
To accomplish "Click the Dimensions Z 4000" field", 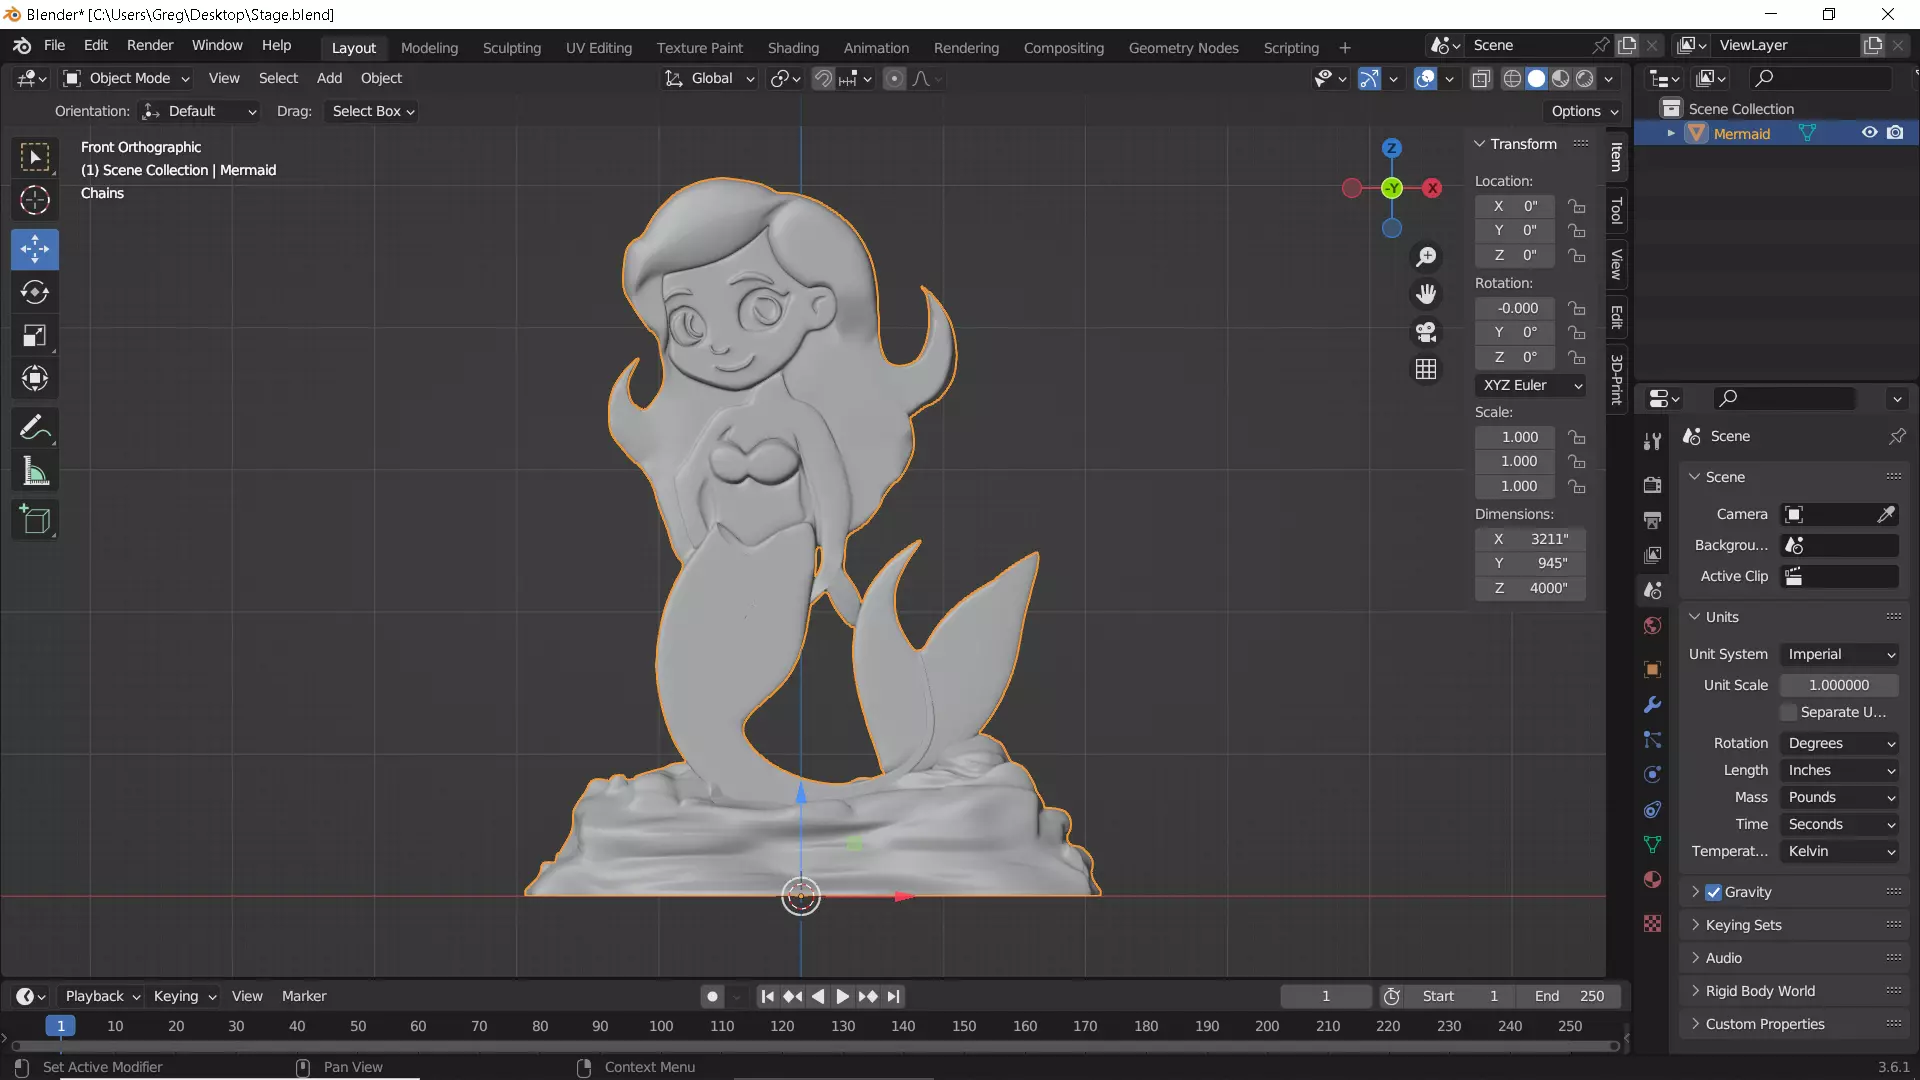I will pyautogui.click(x=1530, y=588).
